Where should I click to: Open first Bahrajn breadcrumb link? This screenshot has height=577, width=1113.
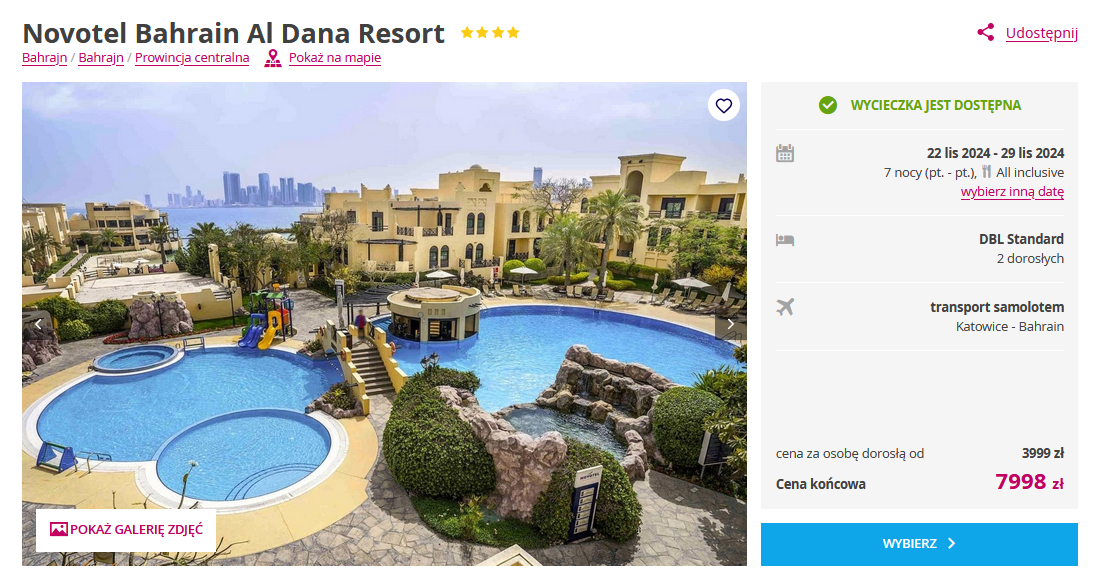tap(44, 57)
